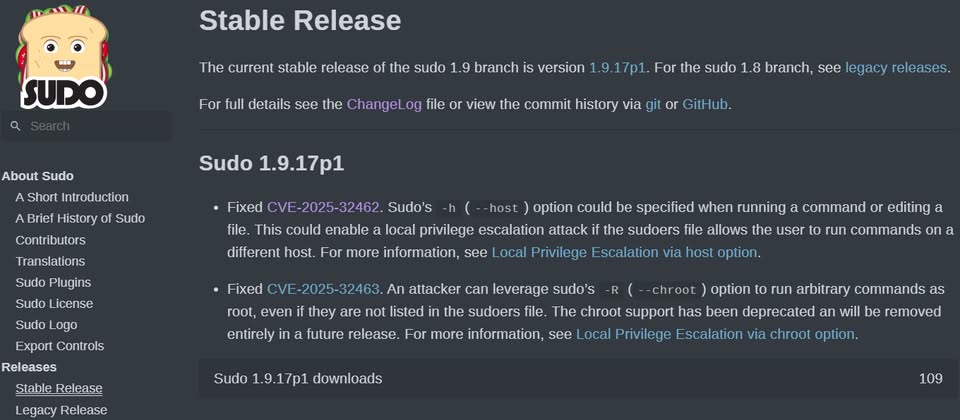View commit history via git link
960x420 pixels.
pyautogui.click(x=653, y=104)
